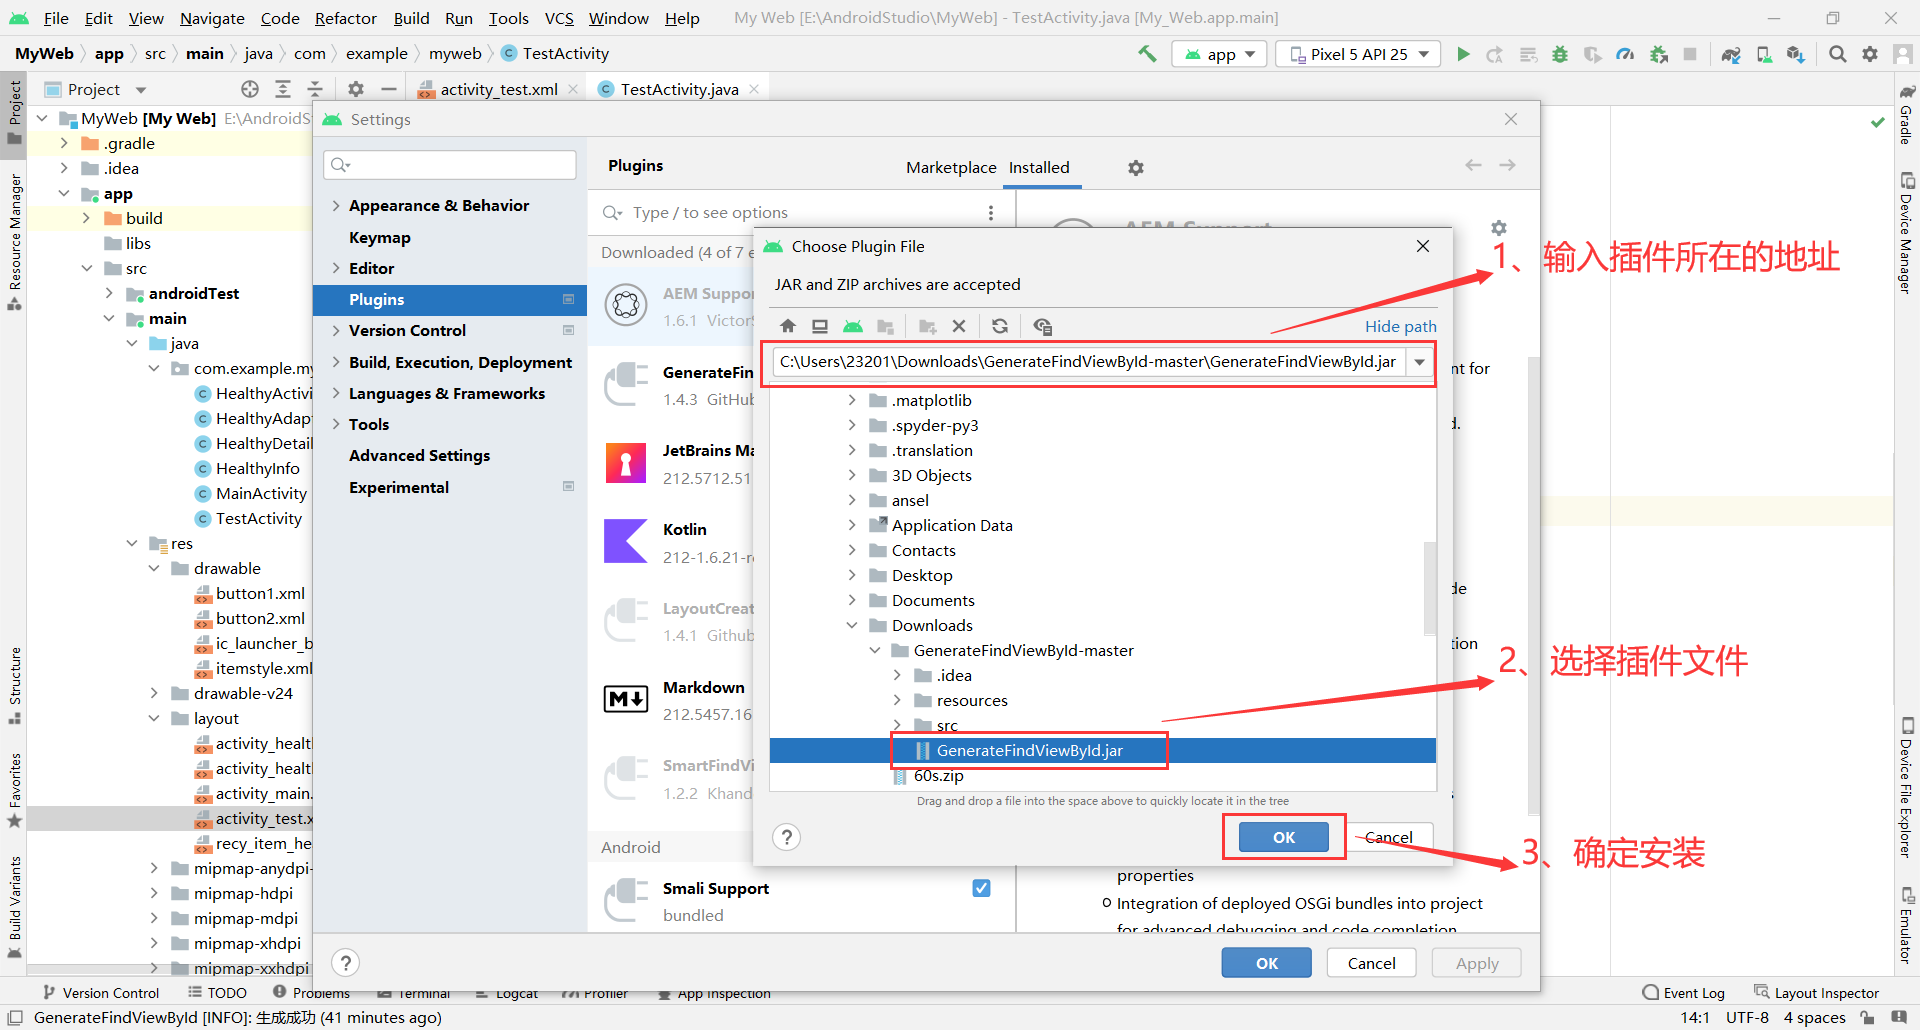This screenshot has width=1920, height=1030.
Task: Click the Show hidden files icon in file chooser
Action: 1043,326
